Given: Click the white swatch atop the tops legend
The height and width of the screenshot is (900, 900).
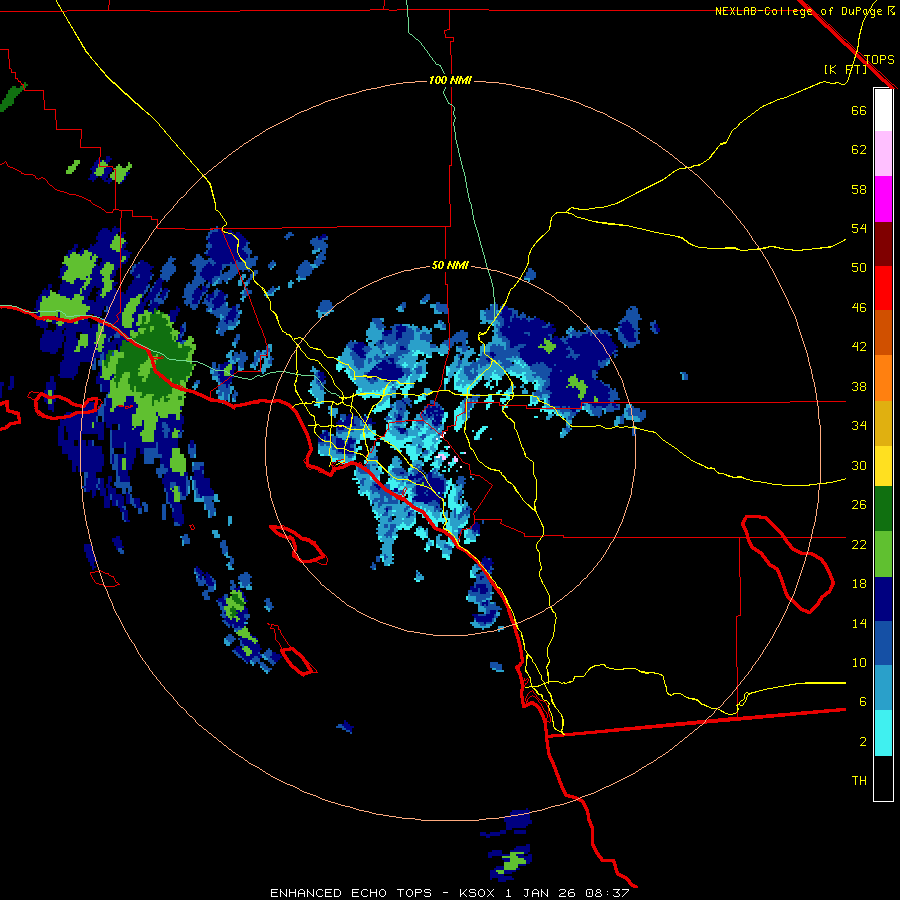Looking at the screenshot, I should pyautogui.click(x=883, y=110).
